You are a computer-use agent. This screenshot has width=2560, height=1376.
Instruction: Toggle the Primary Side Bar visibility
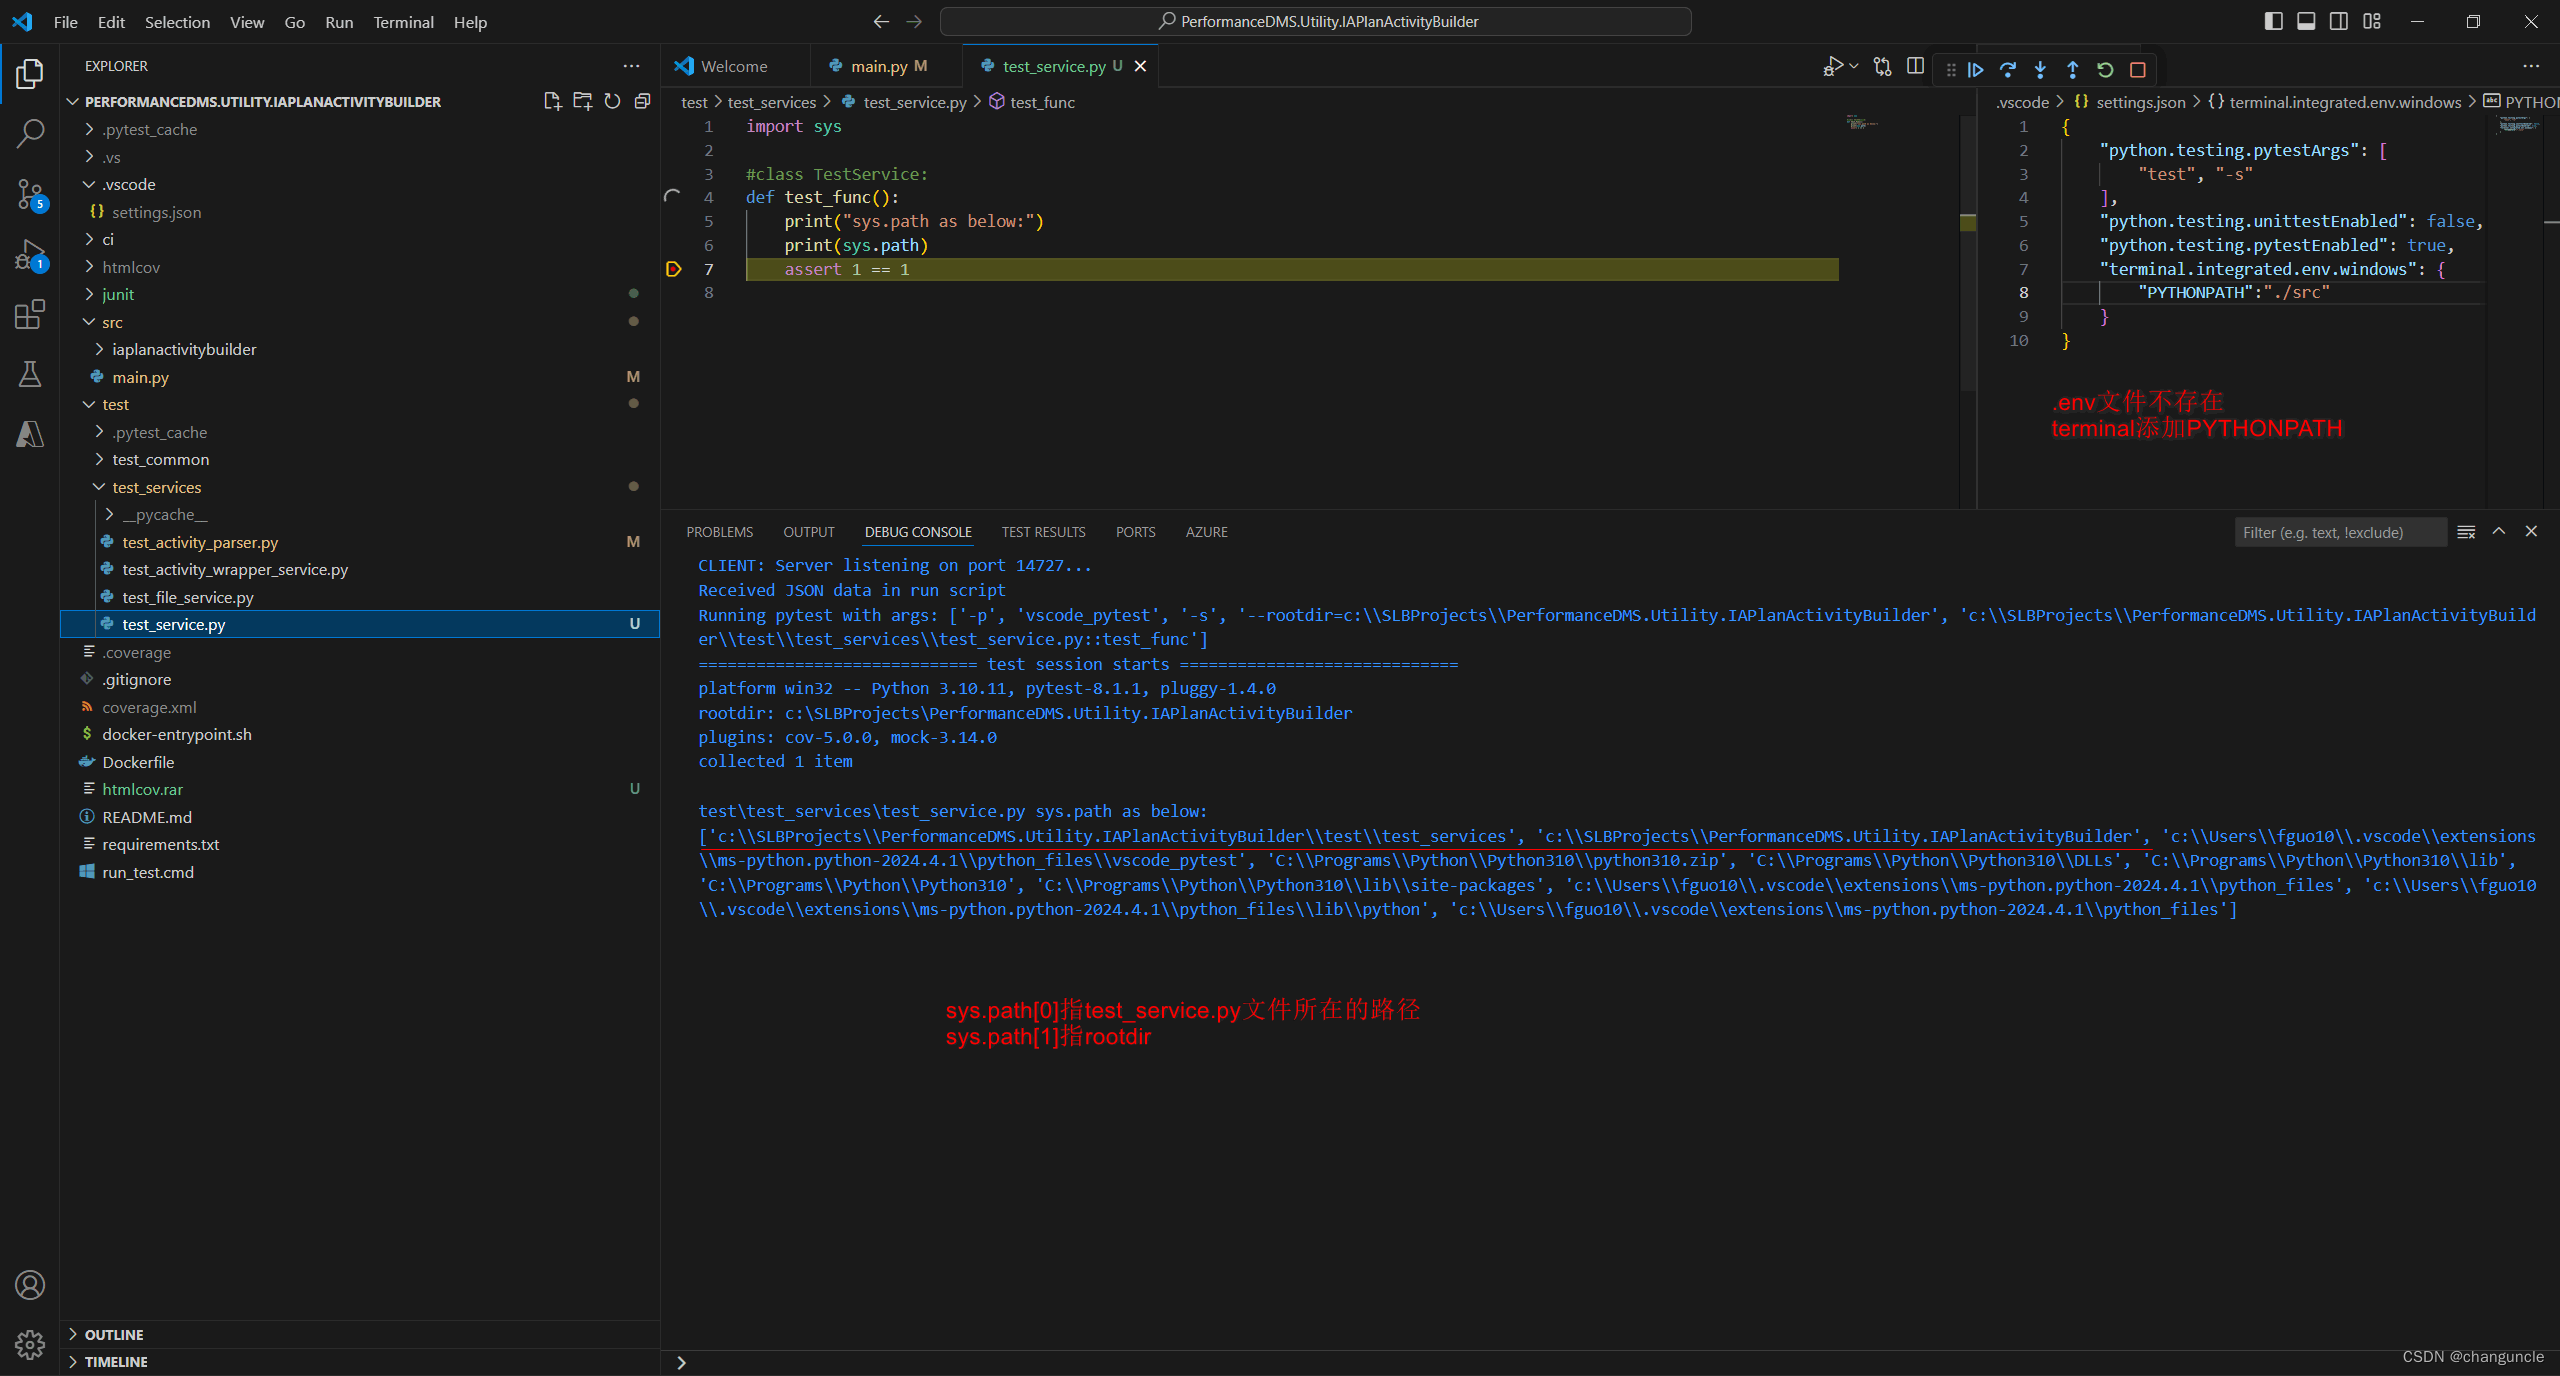pyautogui.click(x=2273, y=21)
